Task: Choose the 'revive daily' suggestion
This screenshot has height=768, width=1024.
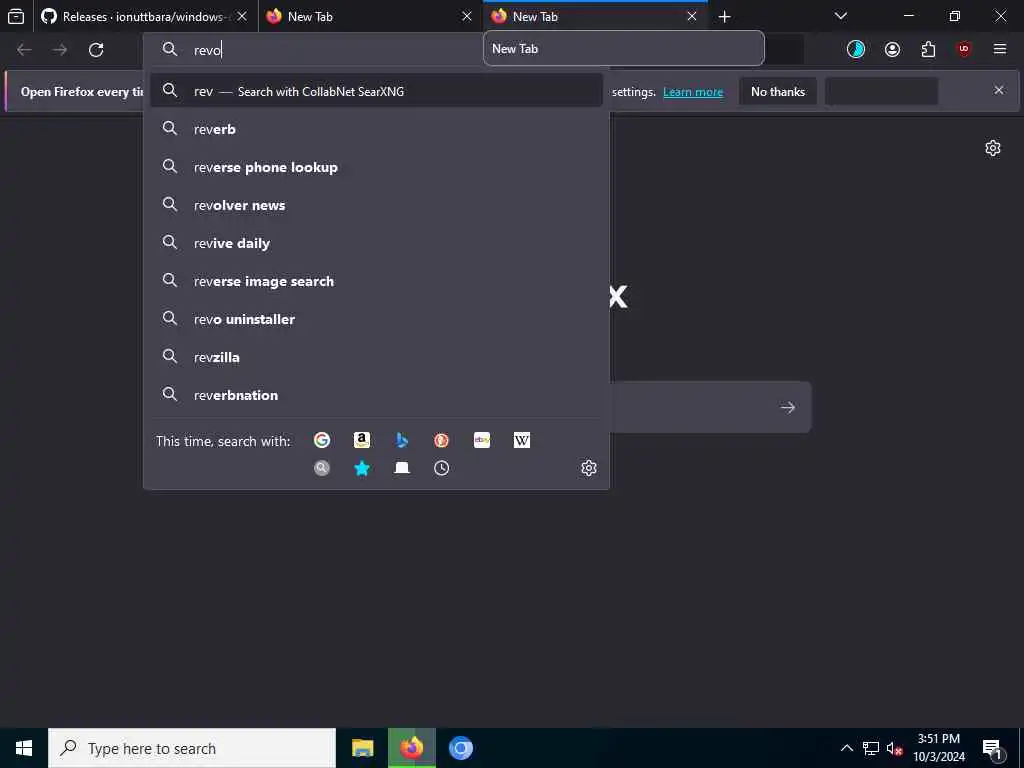Action: point(376,242)
